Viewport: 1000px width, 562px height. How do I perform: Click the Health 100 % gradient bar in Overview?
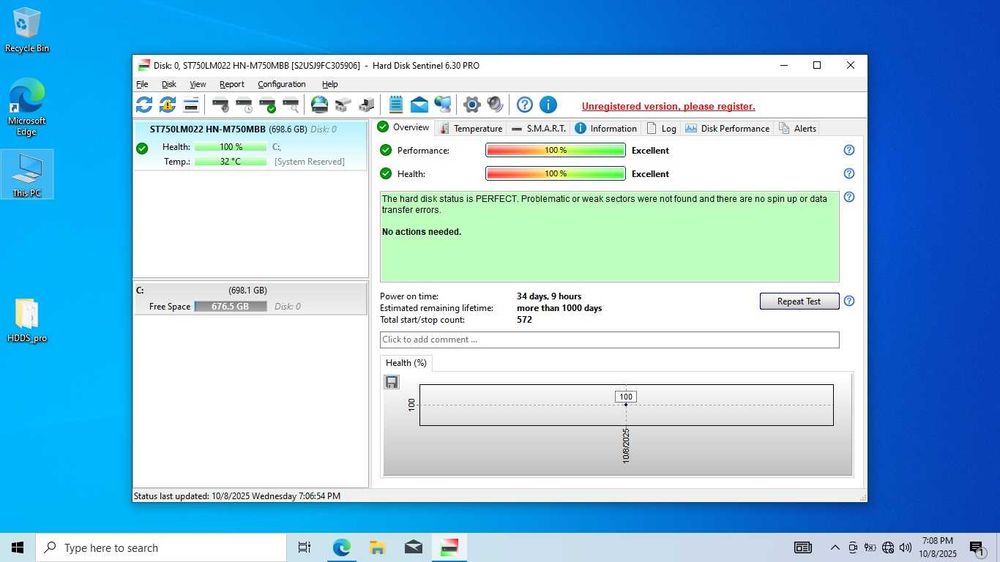click(555, 174)
